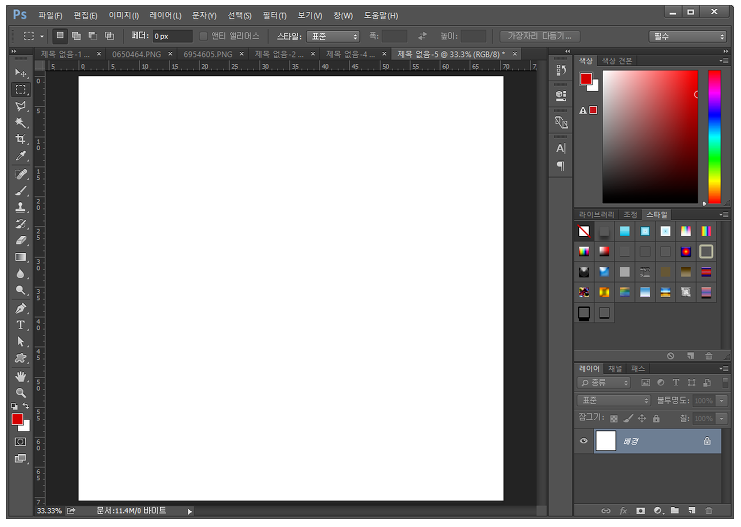Viewport: 741px width, 527px height.
Task: Switch to the 채널 channels tab
Action: click(615, 369)
